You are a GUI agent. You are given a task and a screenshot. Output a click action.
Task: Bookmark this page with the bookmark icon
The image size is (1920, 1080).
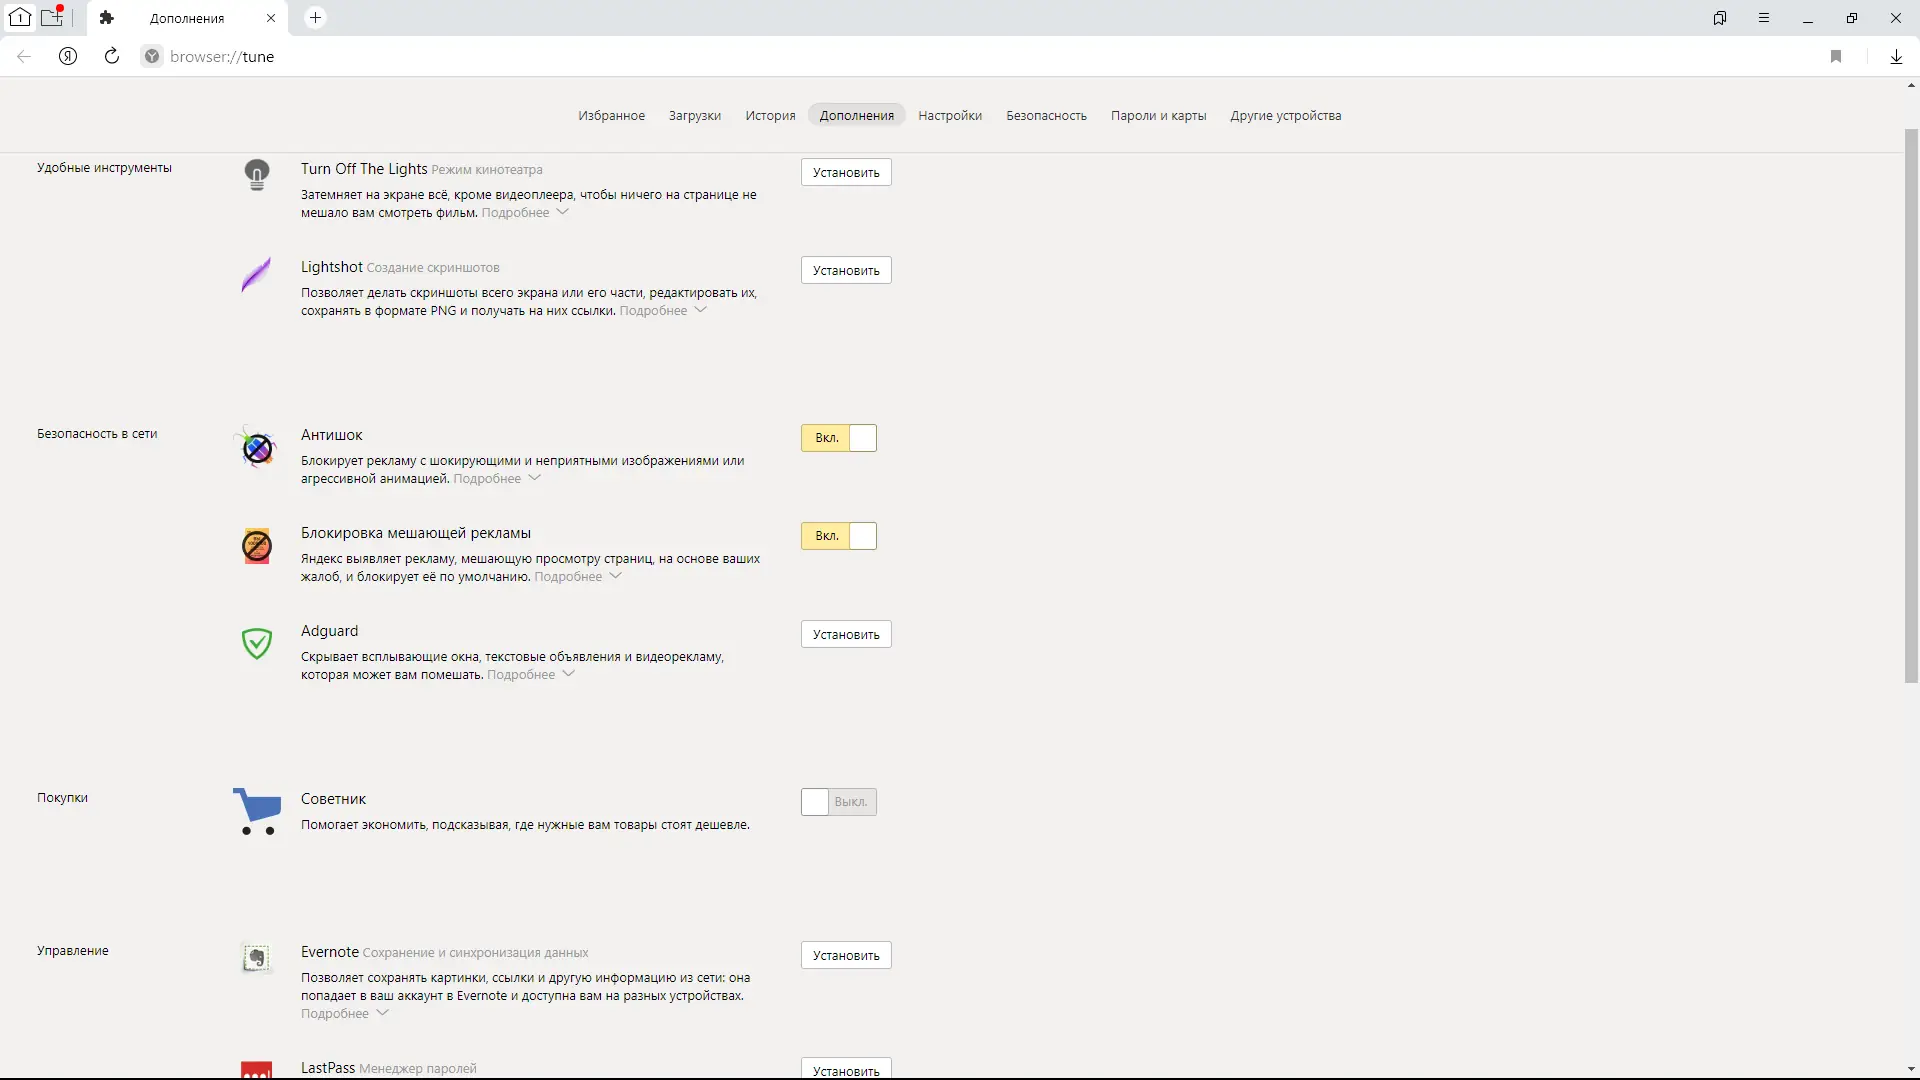coord(1836,57)
